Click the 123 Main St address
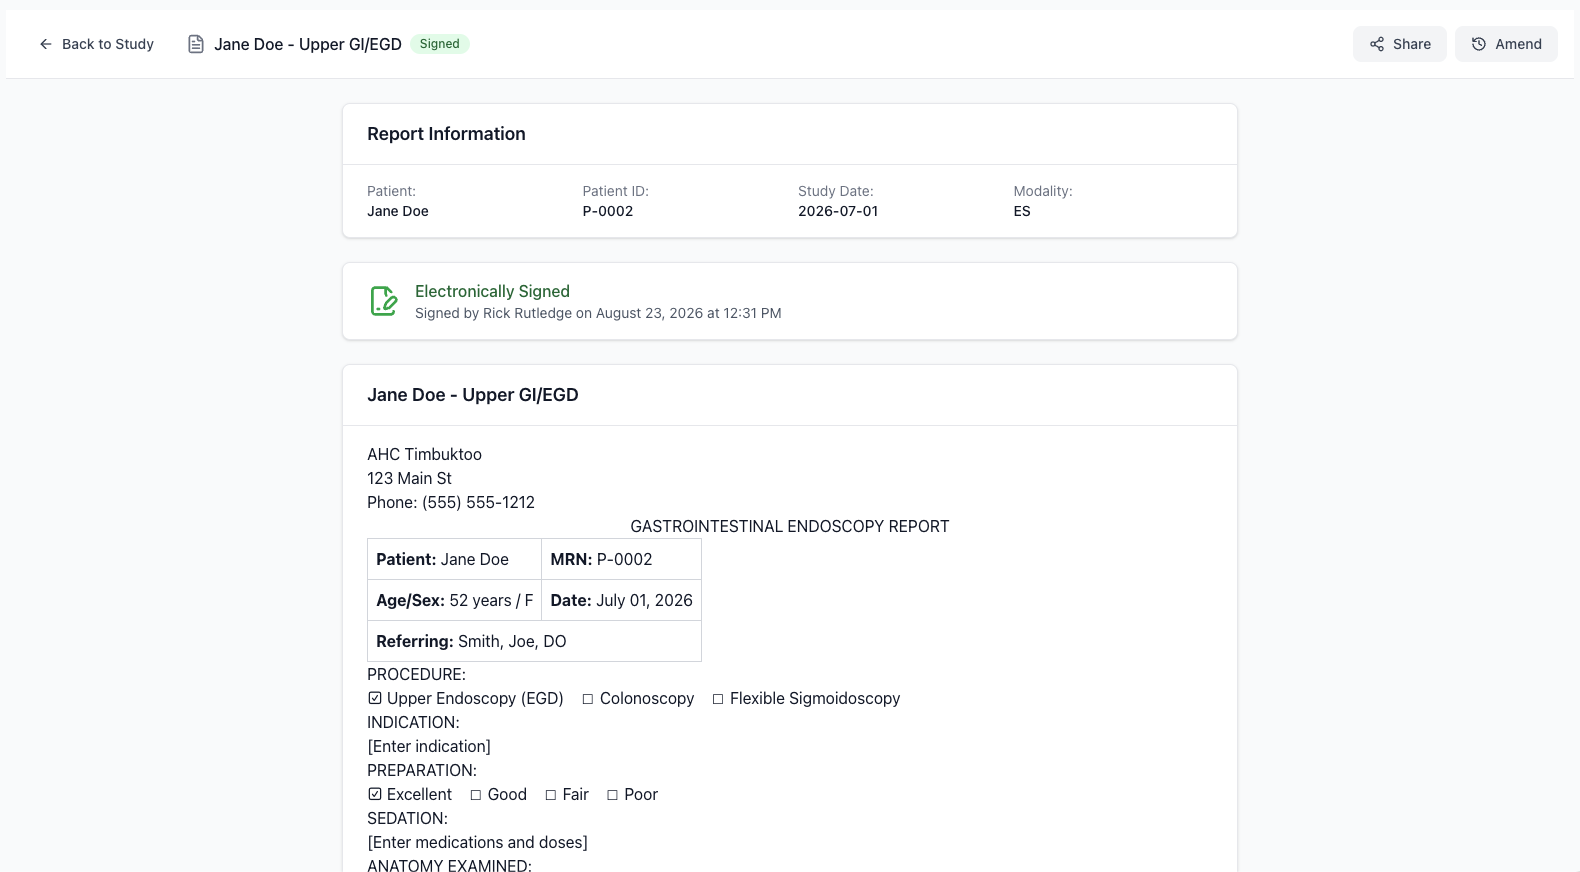 [409, 478]
